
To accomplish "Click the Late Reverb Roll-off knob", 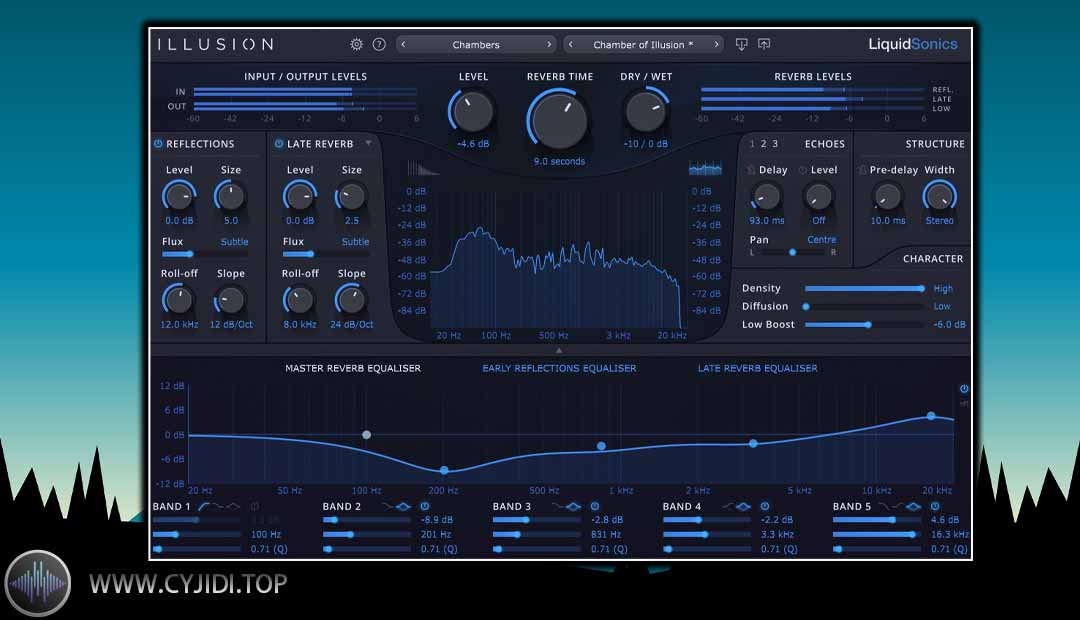I will pyautogui.click(x=299, y=300).
